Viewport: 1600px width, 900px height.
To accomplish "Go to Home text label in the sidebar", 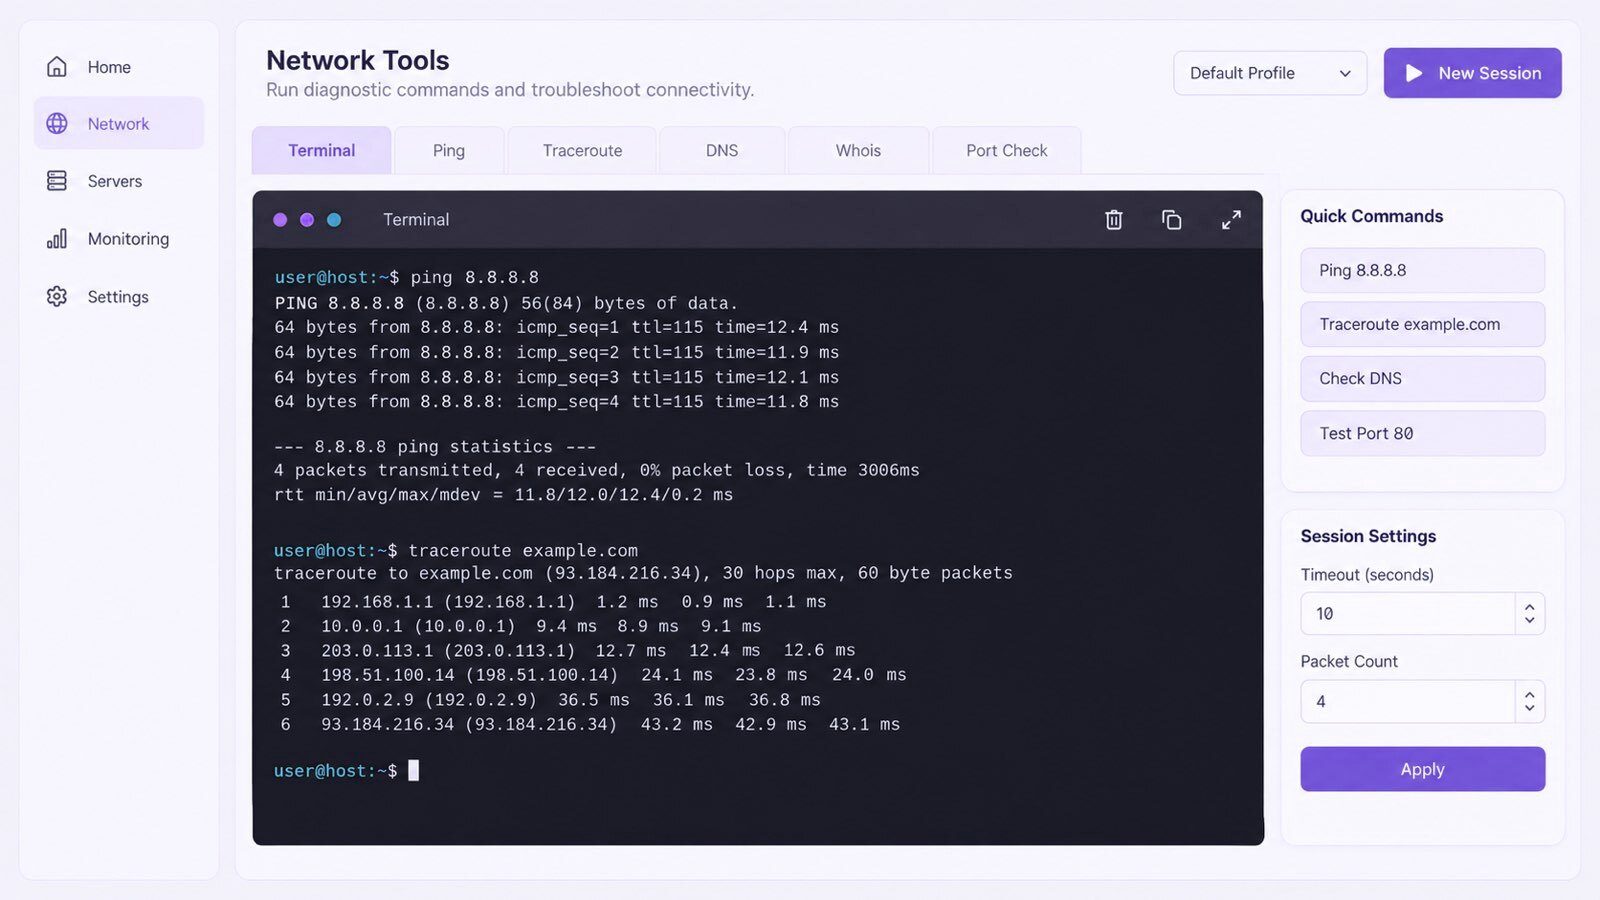I will coord(109,67).
